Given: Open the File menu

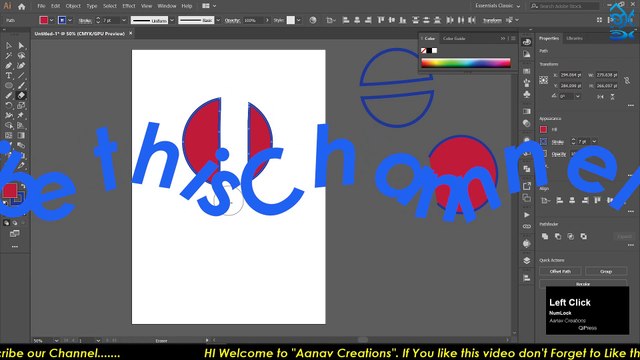Looking at the screenshot, I should click(x=41, y=6).
